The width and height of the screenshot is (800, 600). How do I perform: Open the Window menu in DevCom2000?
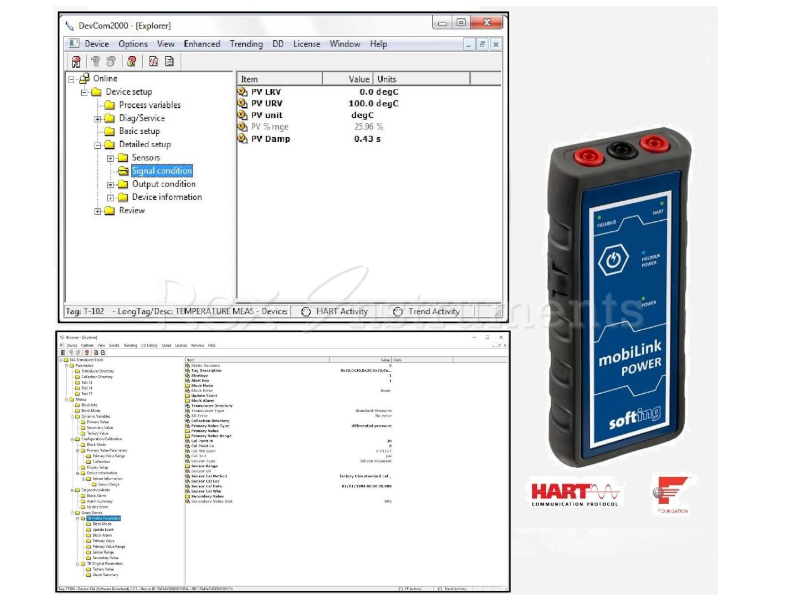click(x=344, y=44)
